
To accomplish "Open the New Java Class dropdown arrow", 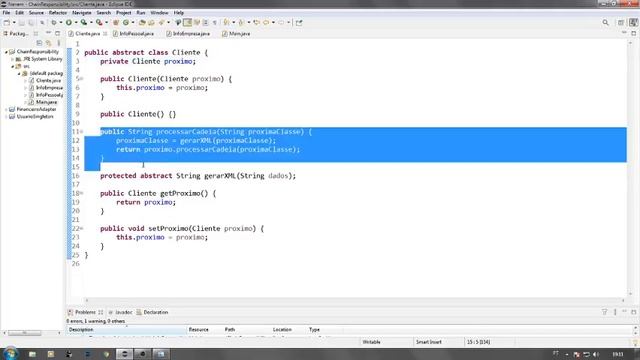I will (x=133, y=22).
